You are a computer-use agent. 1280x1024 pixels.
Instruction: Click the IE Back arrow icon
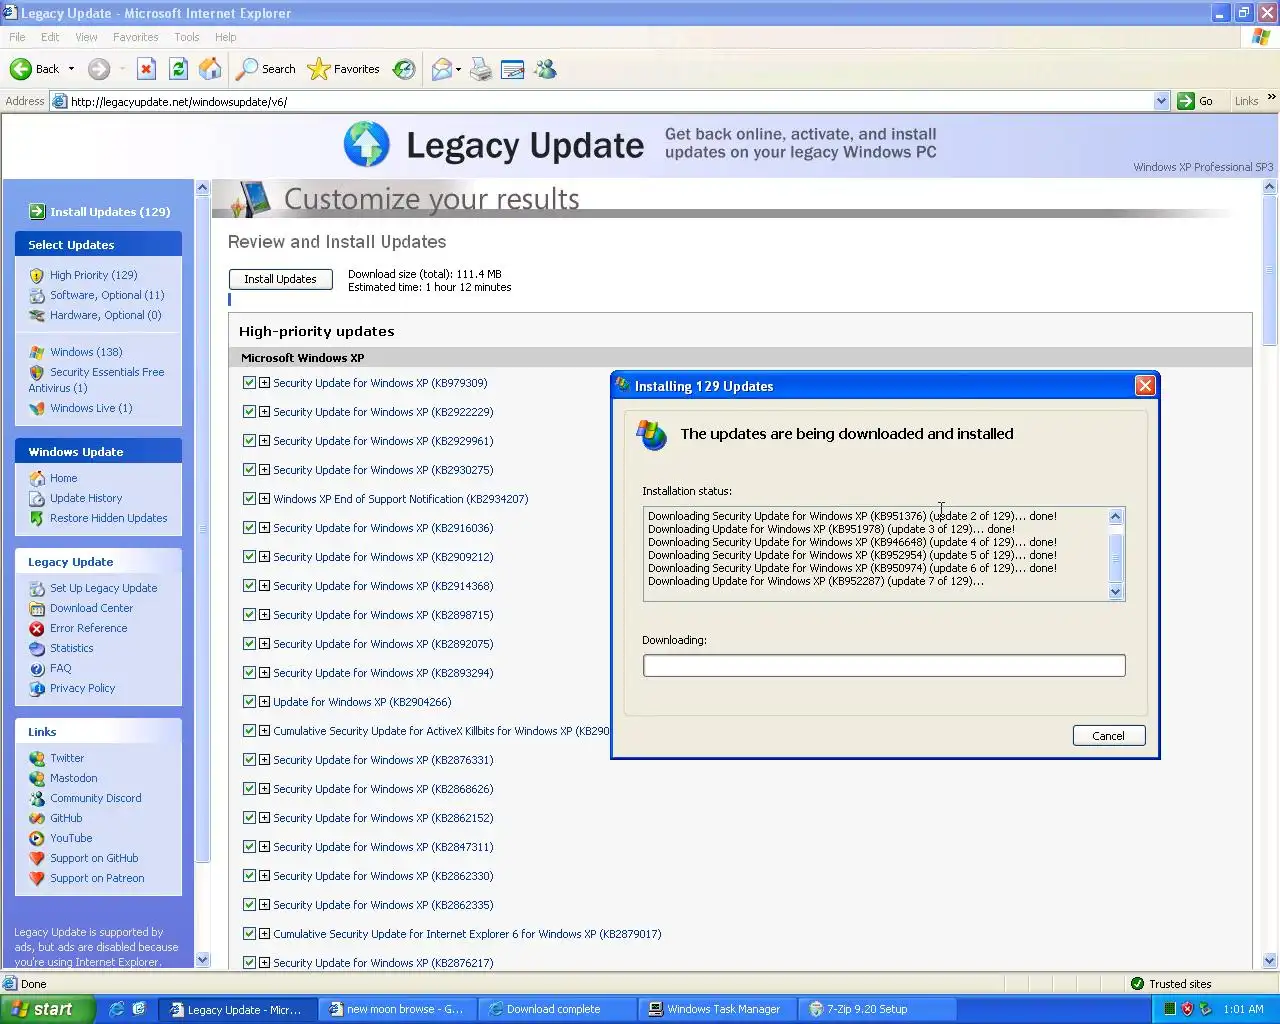20,69
